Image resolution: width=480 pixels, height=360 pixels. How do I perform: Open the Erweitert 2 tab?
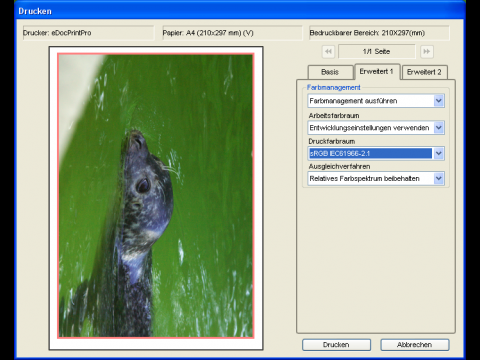click(424, 72)
